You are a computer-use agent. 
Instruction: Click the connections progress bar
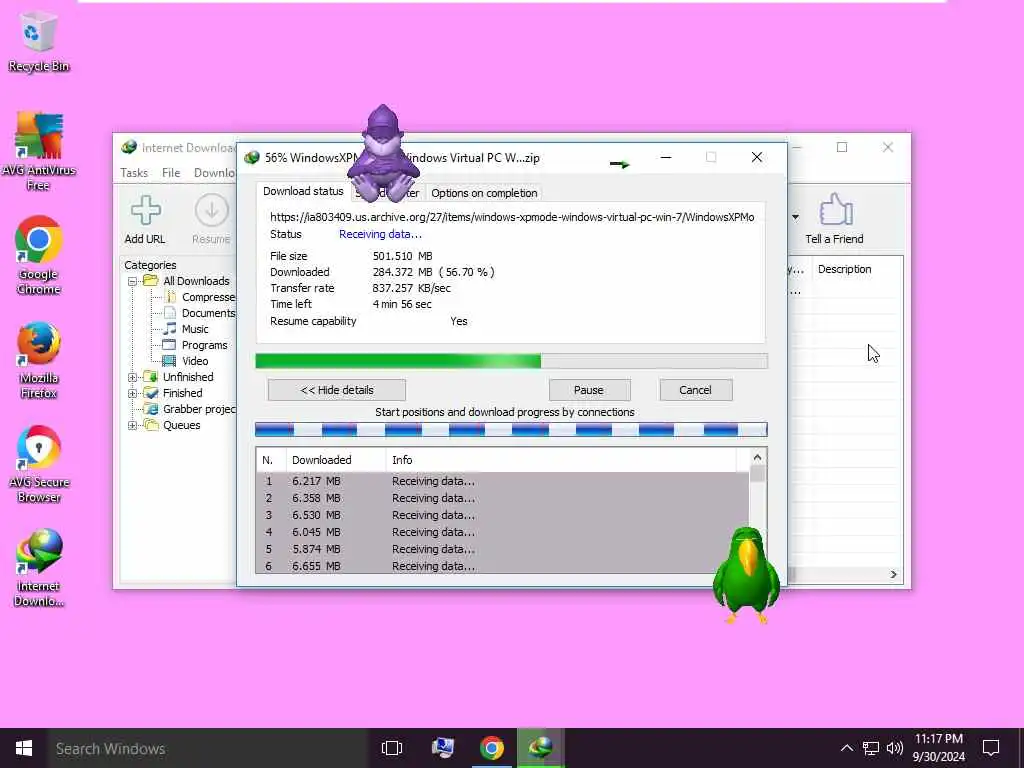coord(511,429)
